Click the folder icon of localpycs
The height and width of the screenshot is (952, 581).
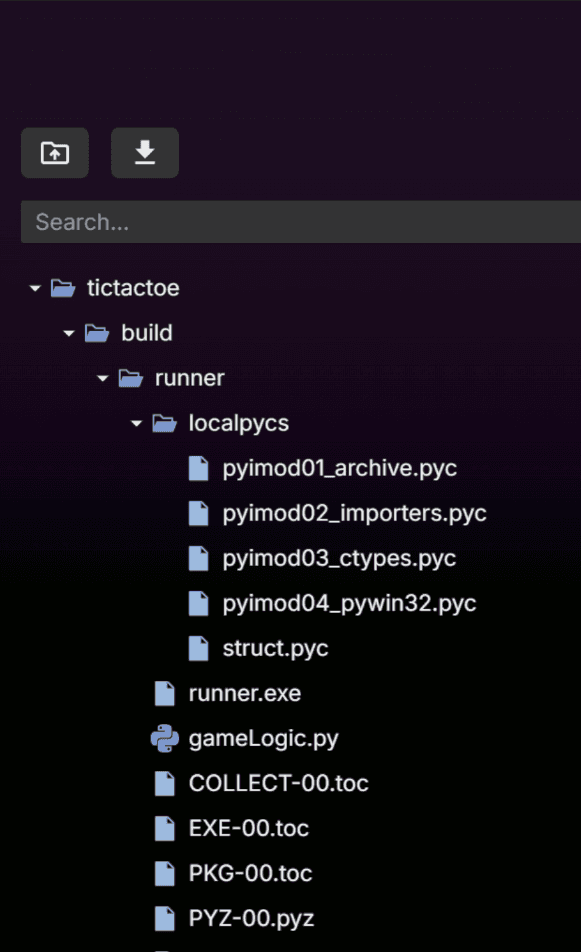[x=165, y=423]
